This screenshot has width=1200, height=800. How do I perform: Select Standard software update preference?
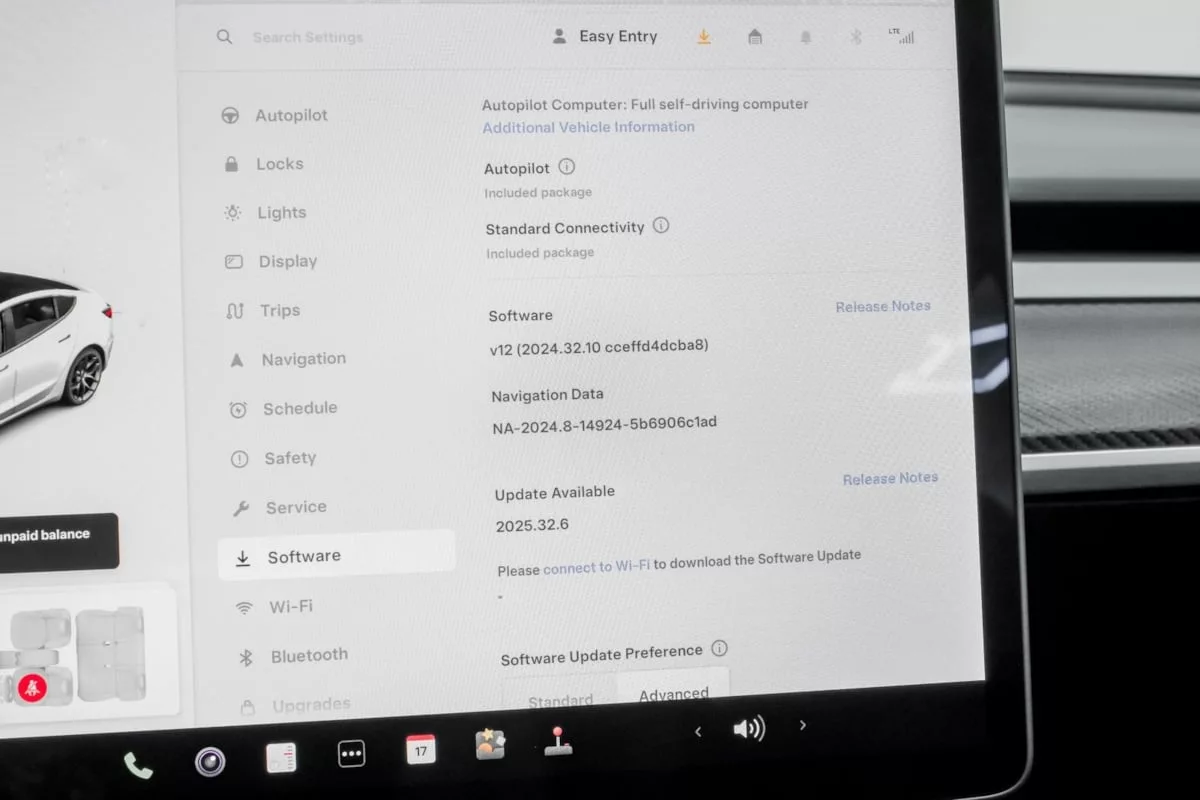[x=560, y=700]
